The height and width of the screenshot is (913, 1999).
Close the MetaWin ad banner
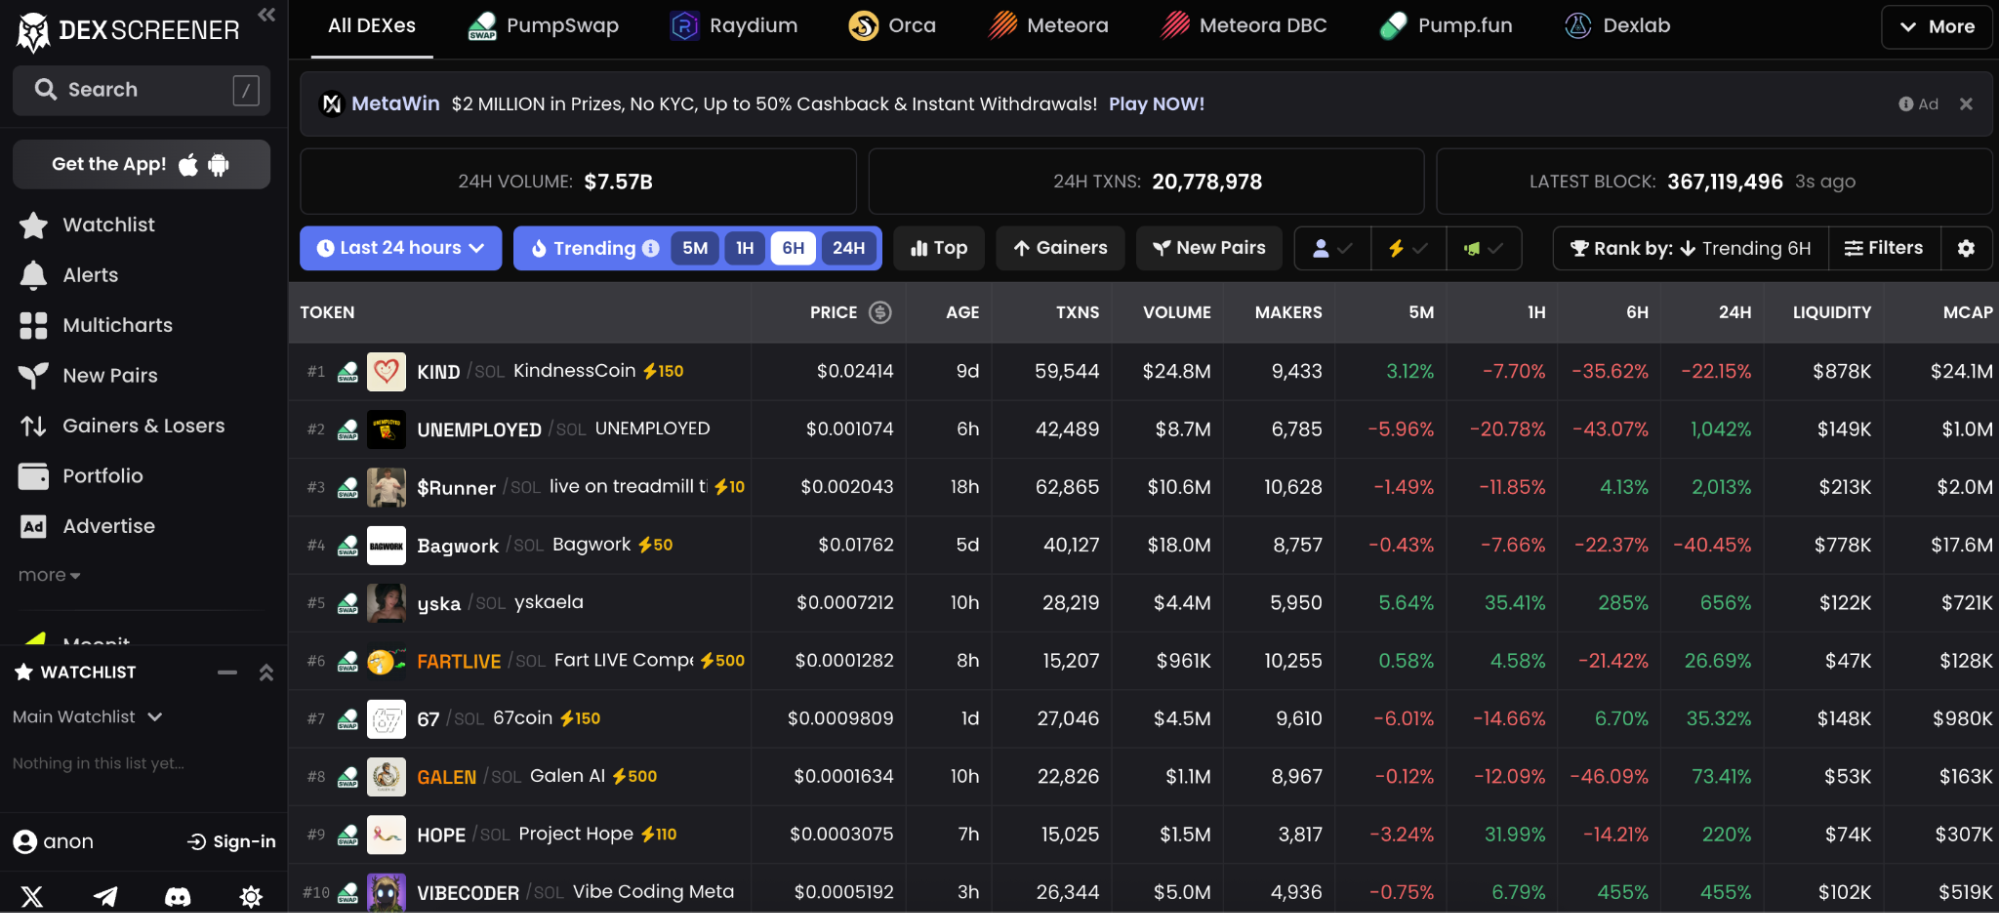pyautogui.click(x=1966, y=104)
